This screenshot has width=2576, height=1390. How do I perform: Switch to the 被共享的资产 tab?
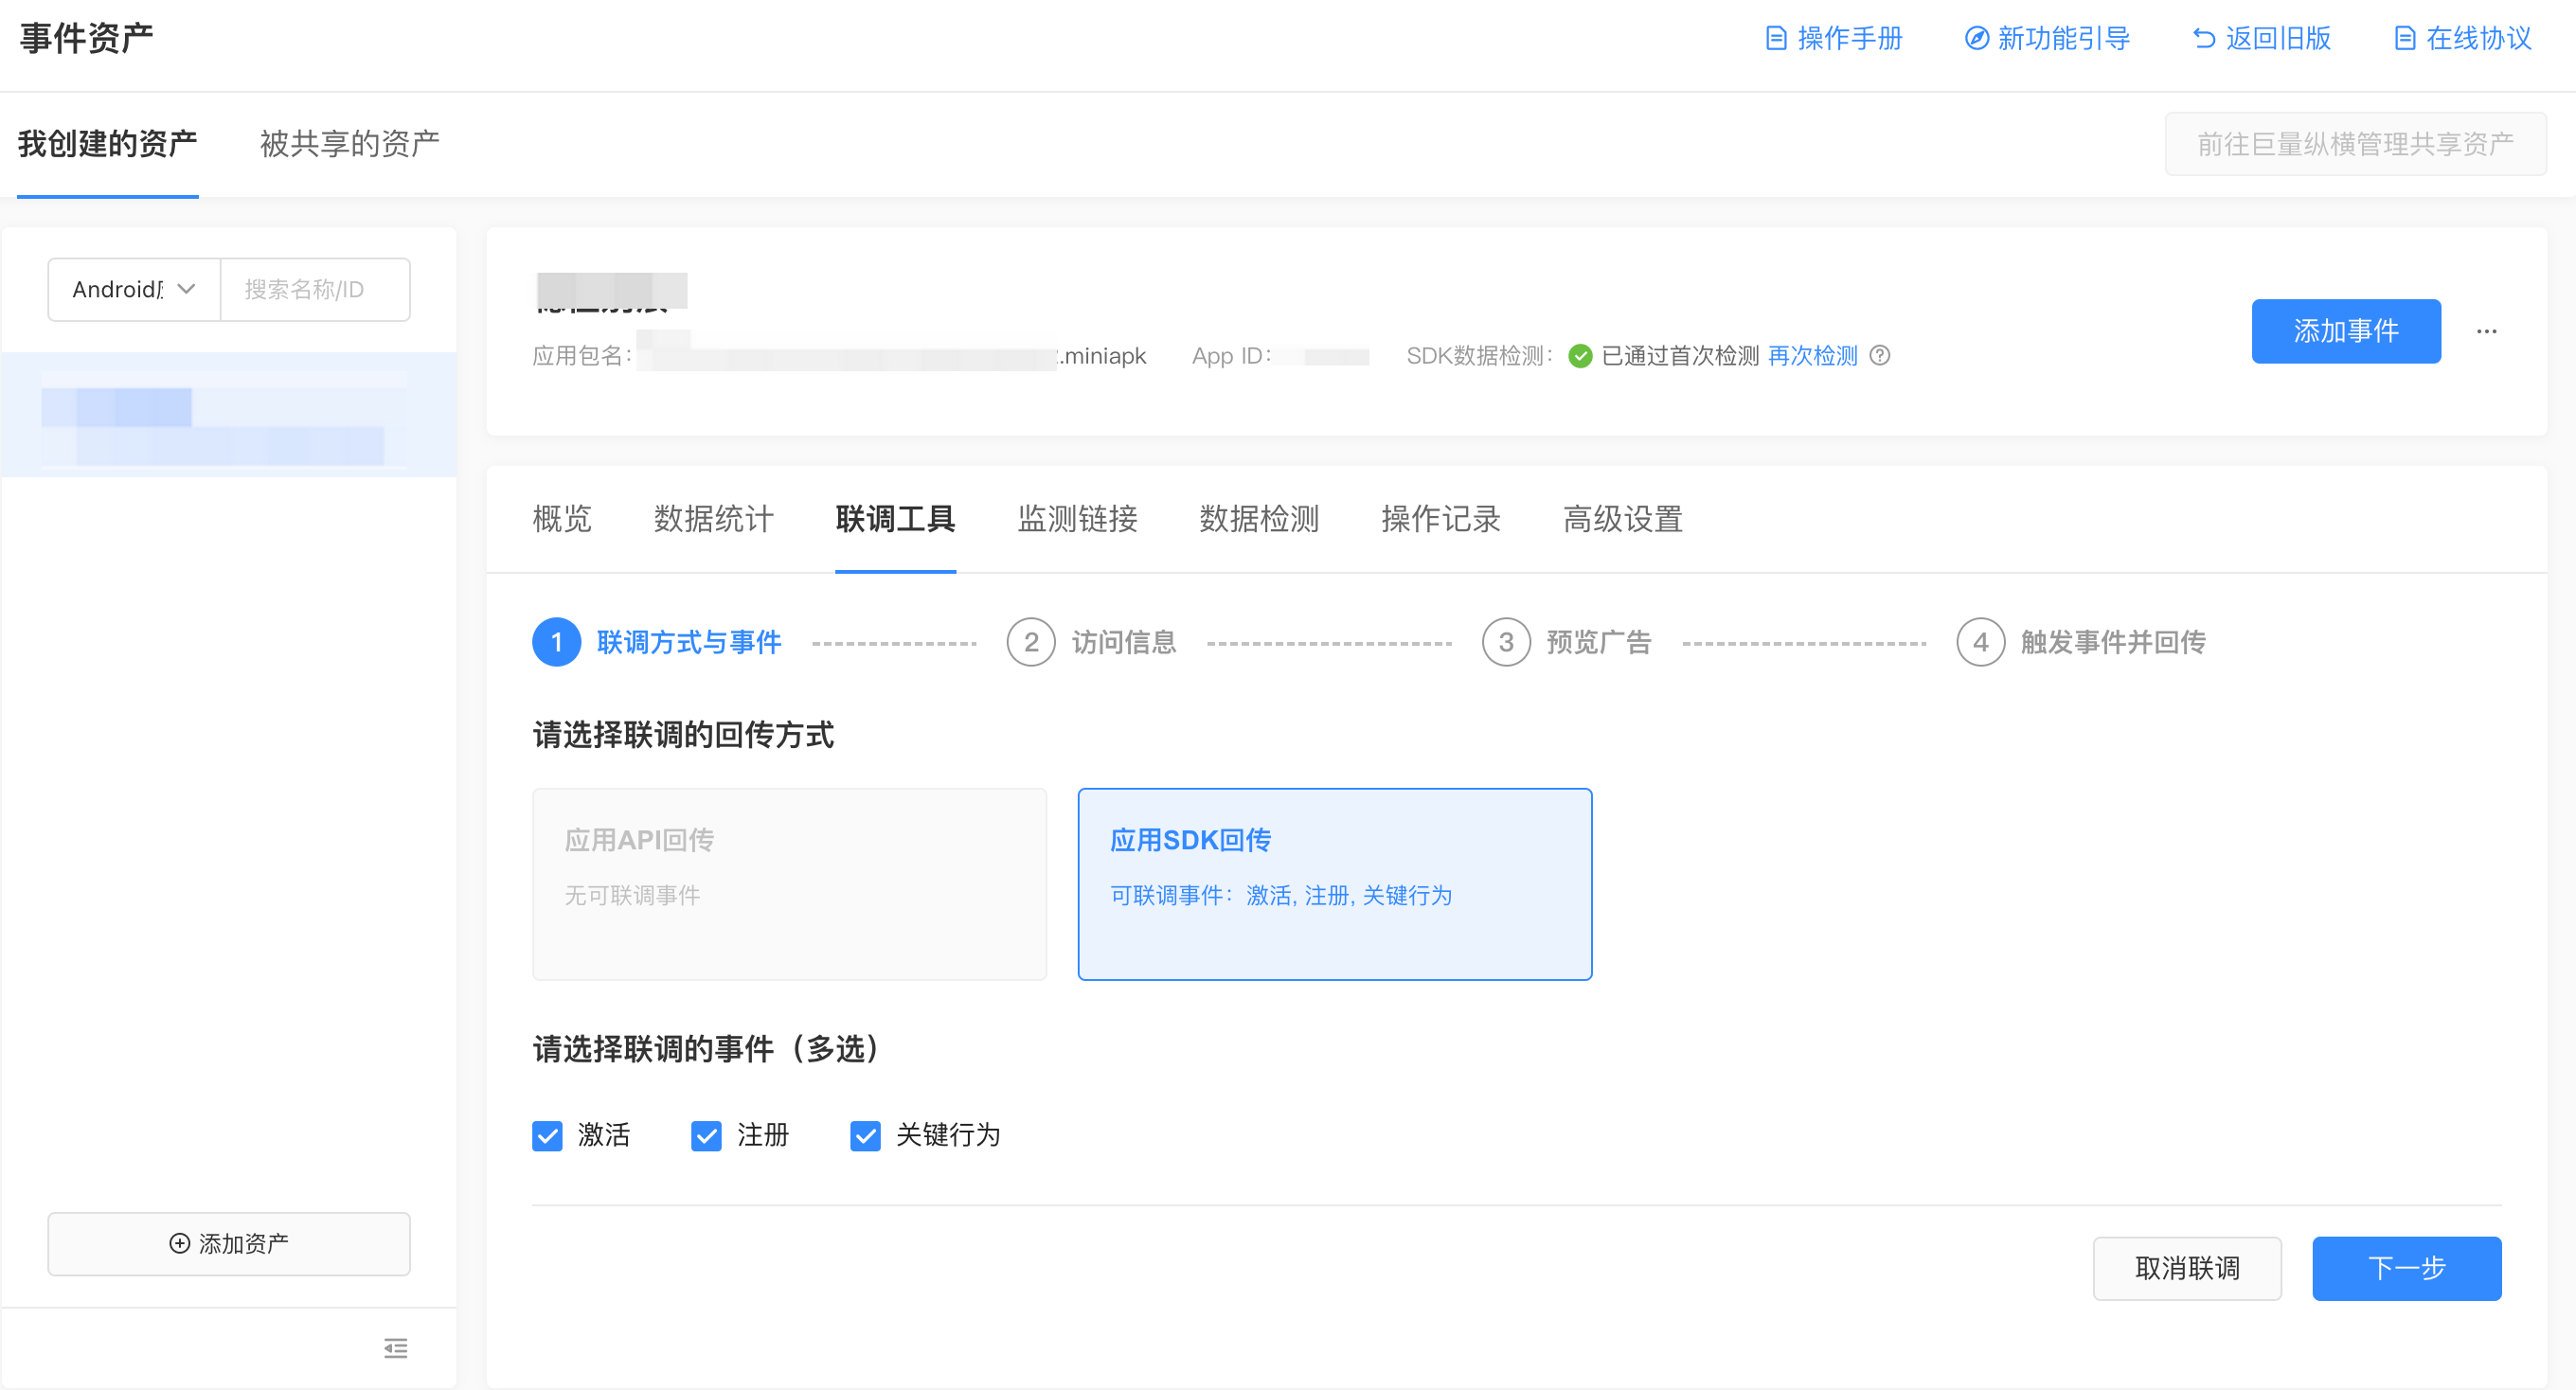349,144
